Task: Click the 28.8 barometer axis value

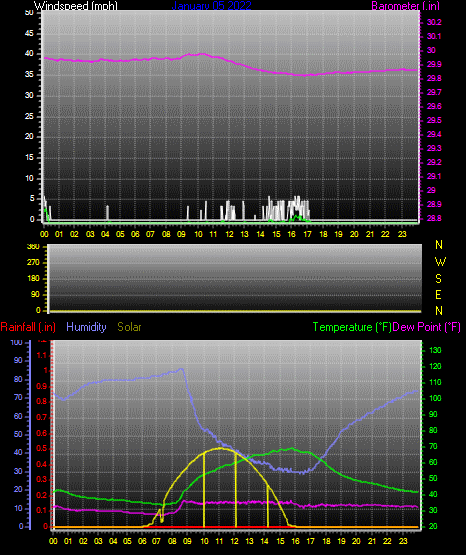Action: [x=434, y=218]
